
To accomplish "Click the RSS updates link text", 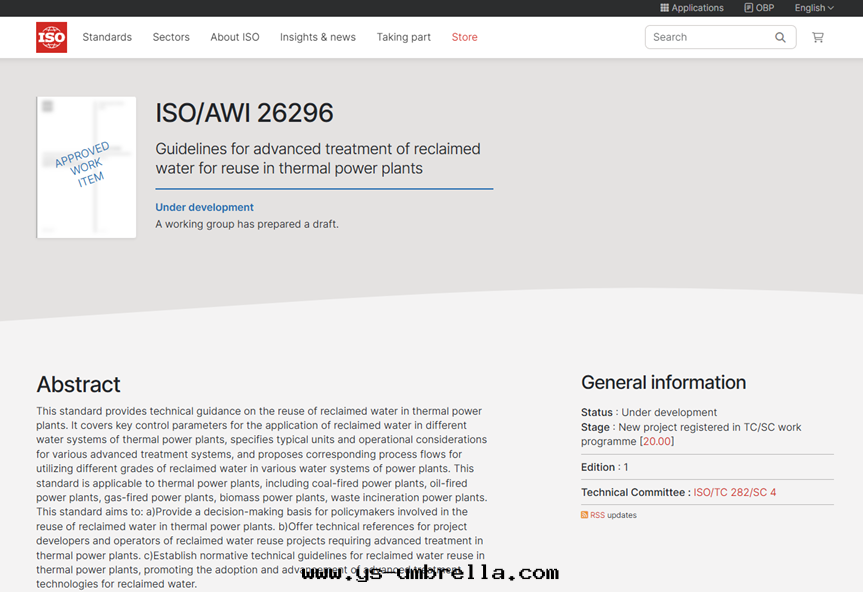I will (x=613, y=515).
